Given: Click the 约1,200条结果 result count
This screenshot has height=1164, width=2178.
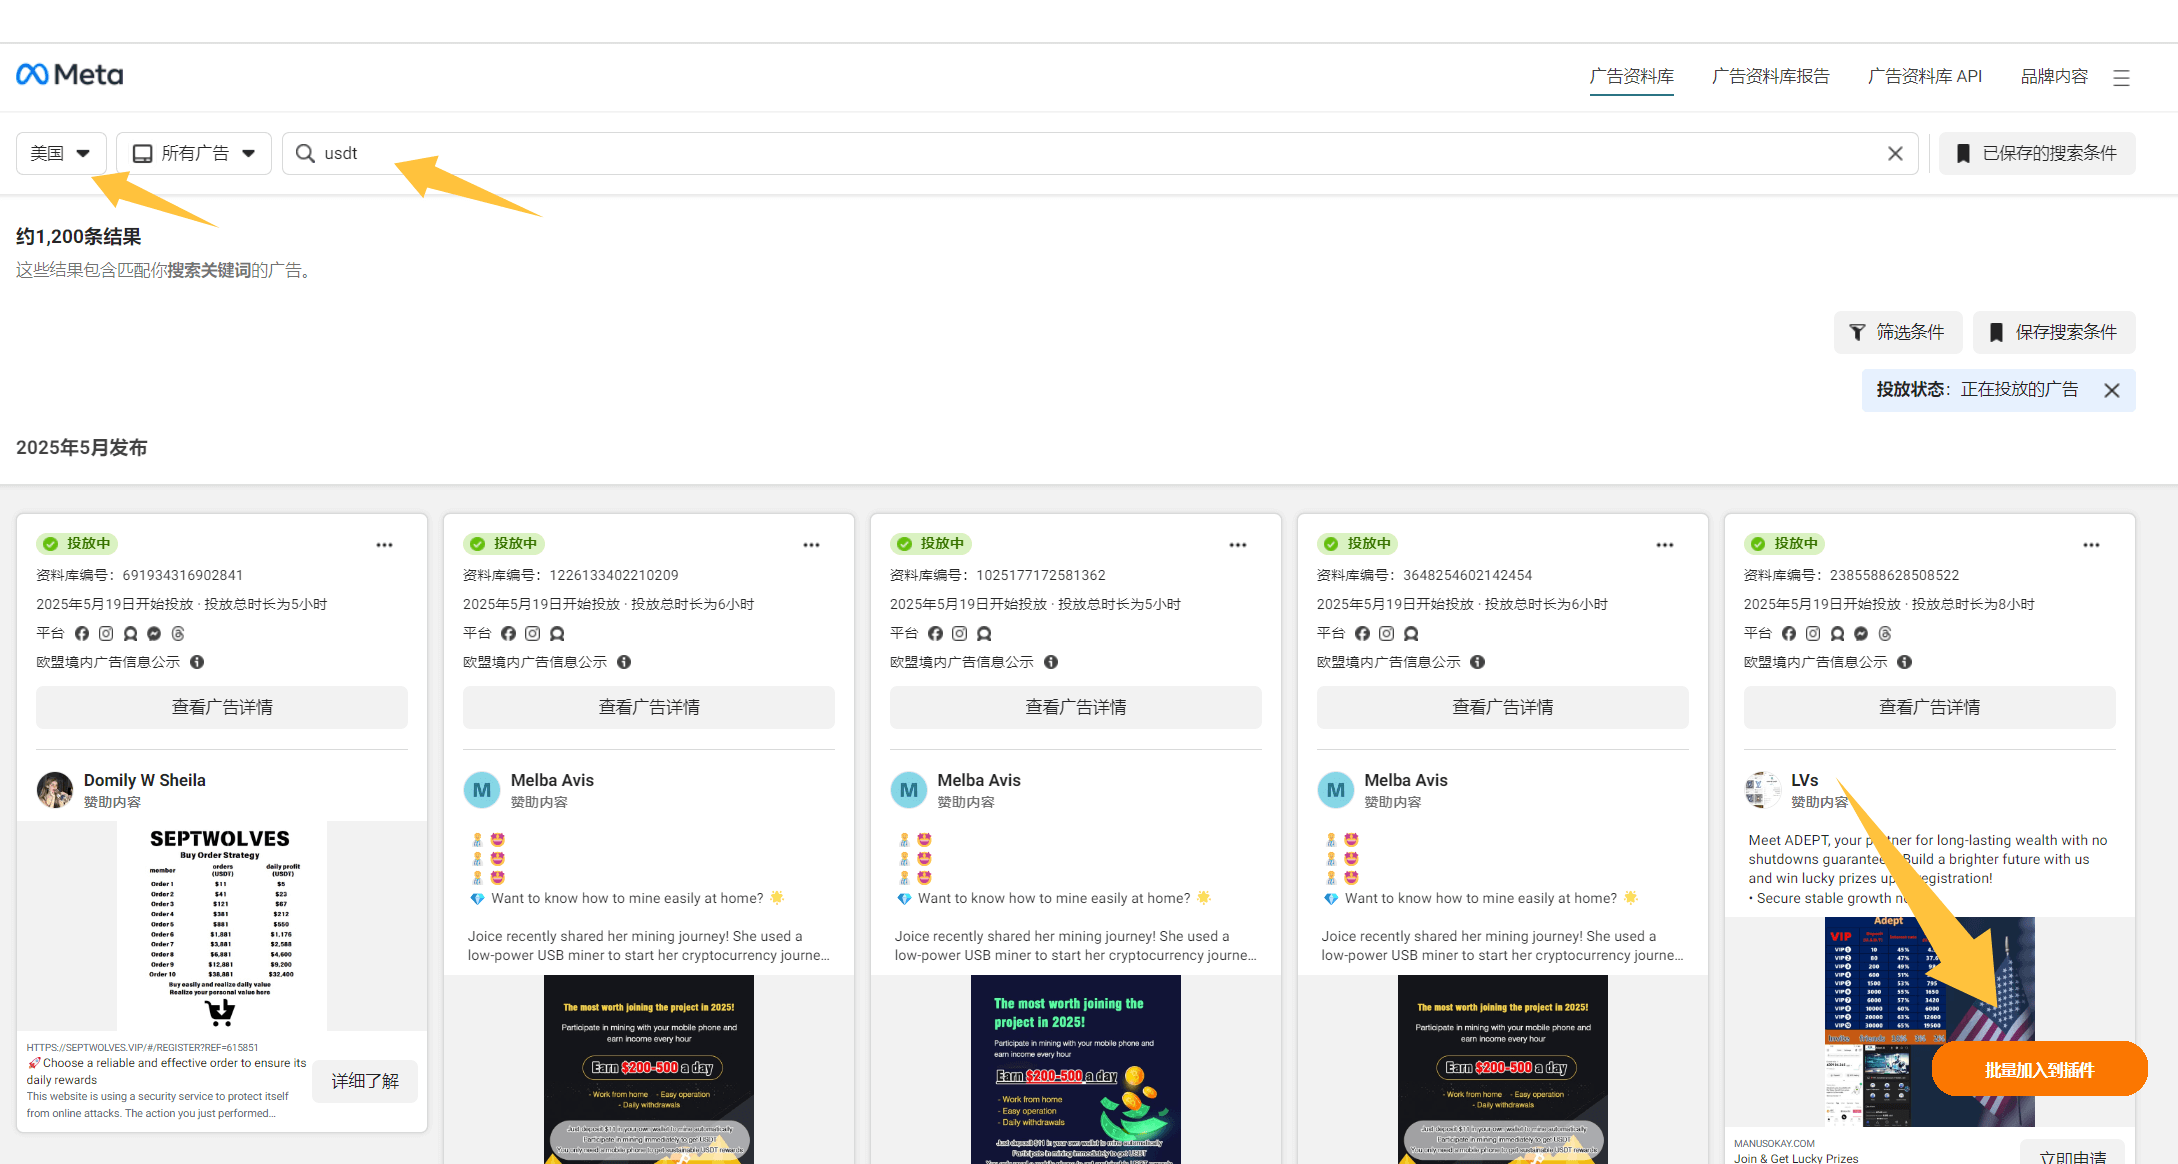Looking at the screenshot, I should coord(79,237).
